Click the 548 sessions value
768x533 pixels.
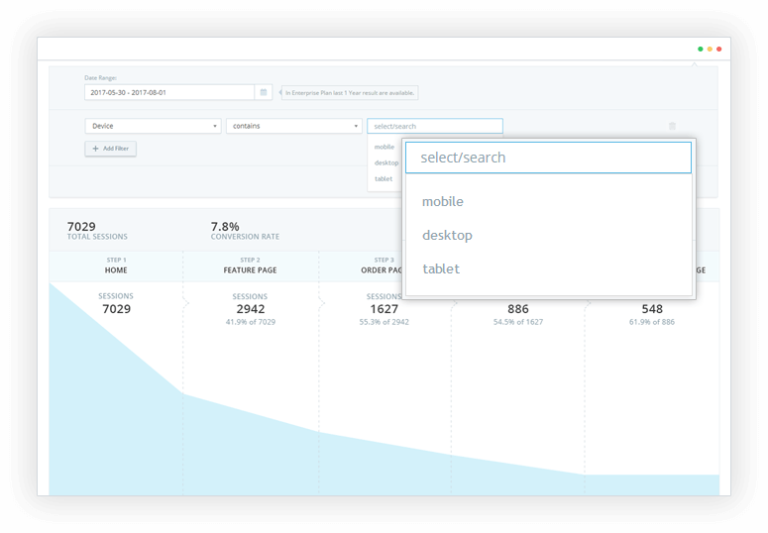pyautogui.click(x=652, y=309)
